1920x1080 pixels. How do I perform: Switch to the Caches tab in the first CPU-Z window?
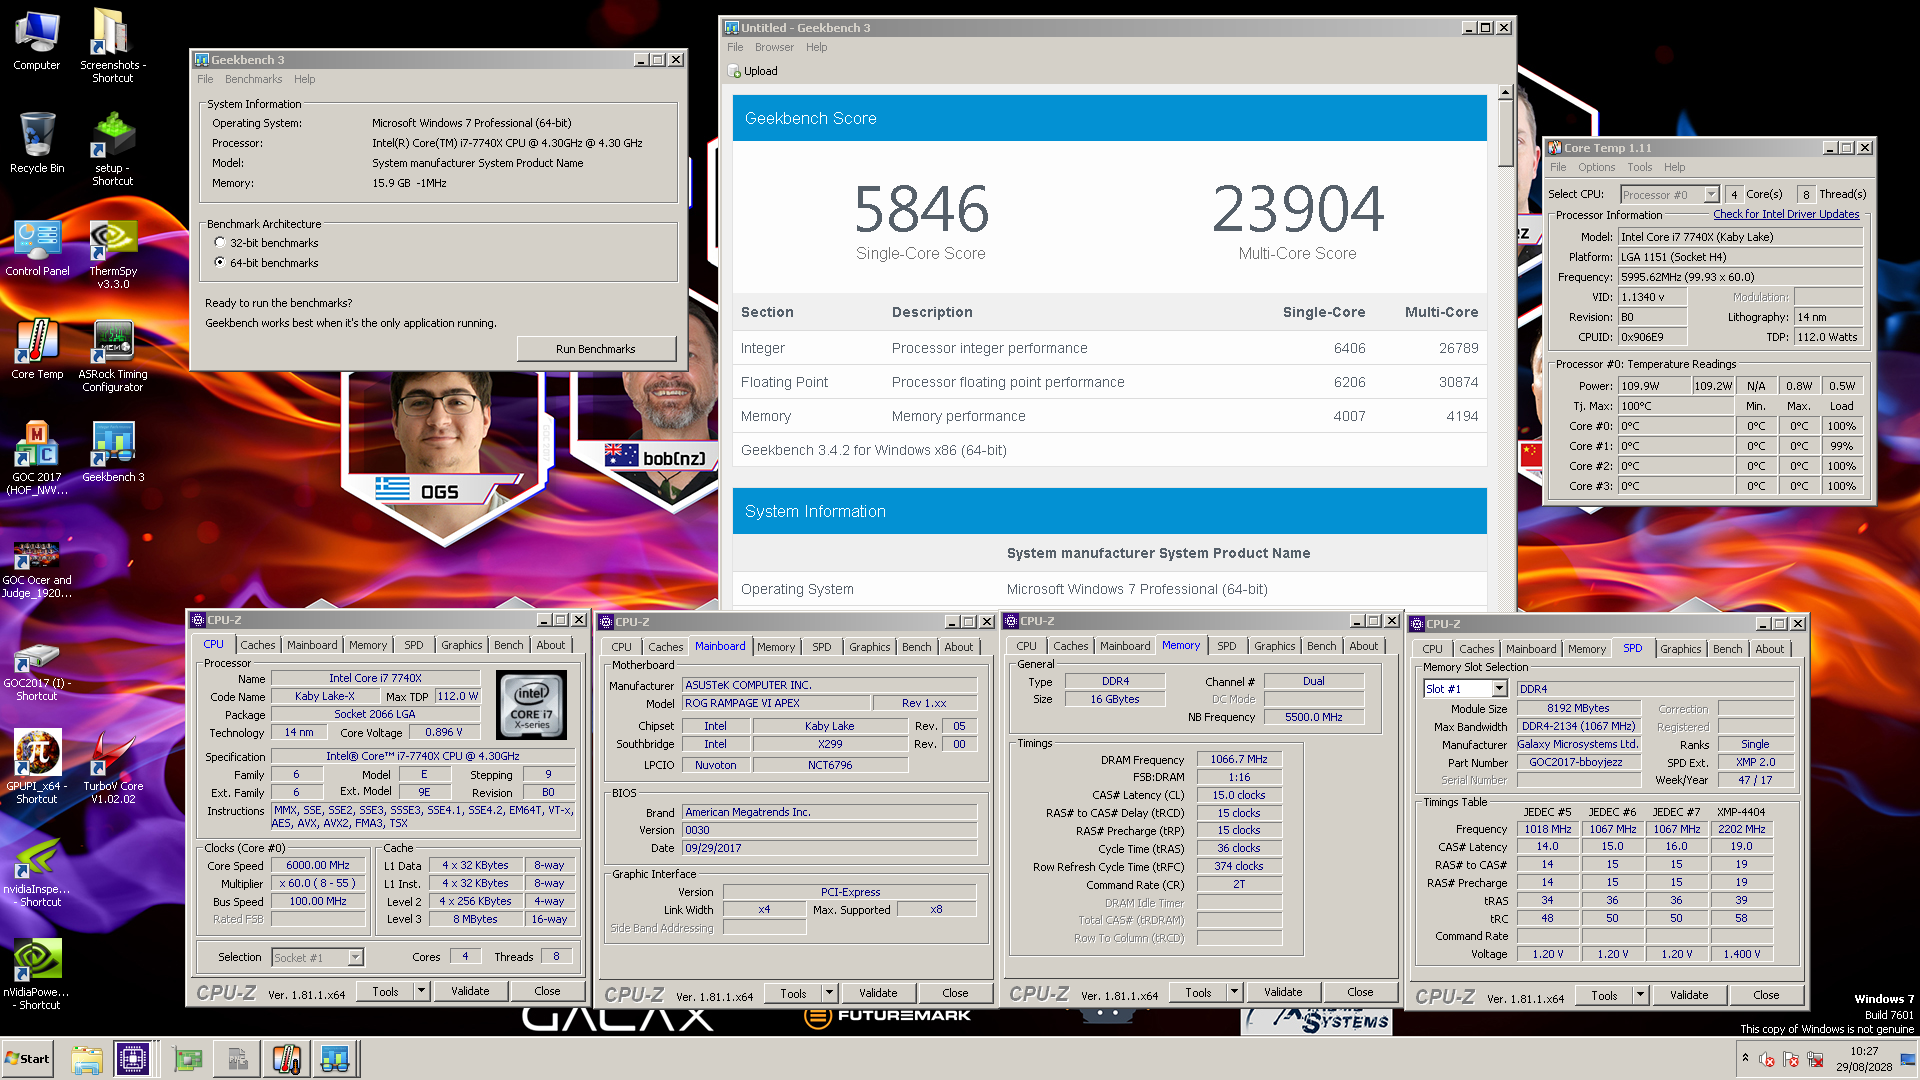click(257, 645)
